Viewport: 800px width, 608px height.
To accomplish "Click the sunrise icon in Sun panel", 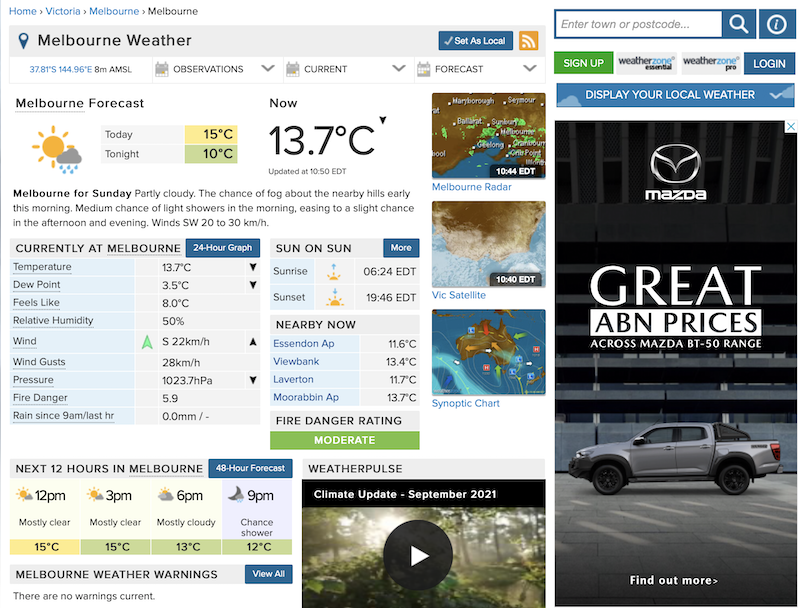I will pyautogui.click(x=333, y=272).
